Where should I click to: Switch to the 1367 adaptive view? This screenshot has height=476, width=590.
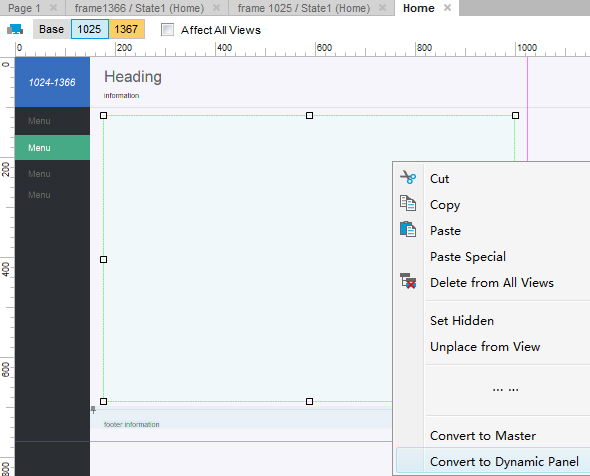[x=126, y=29]
